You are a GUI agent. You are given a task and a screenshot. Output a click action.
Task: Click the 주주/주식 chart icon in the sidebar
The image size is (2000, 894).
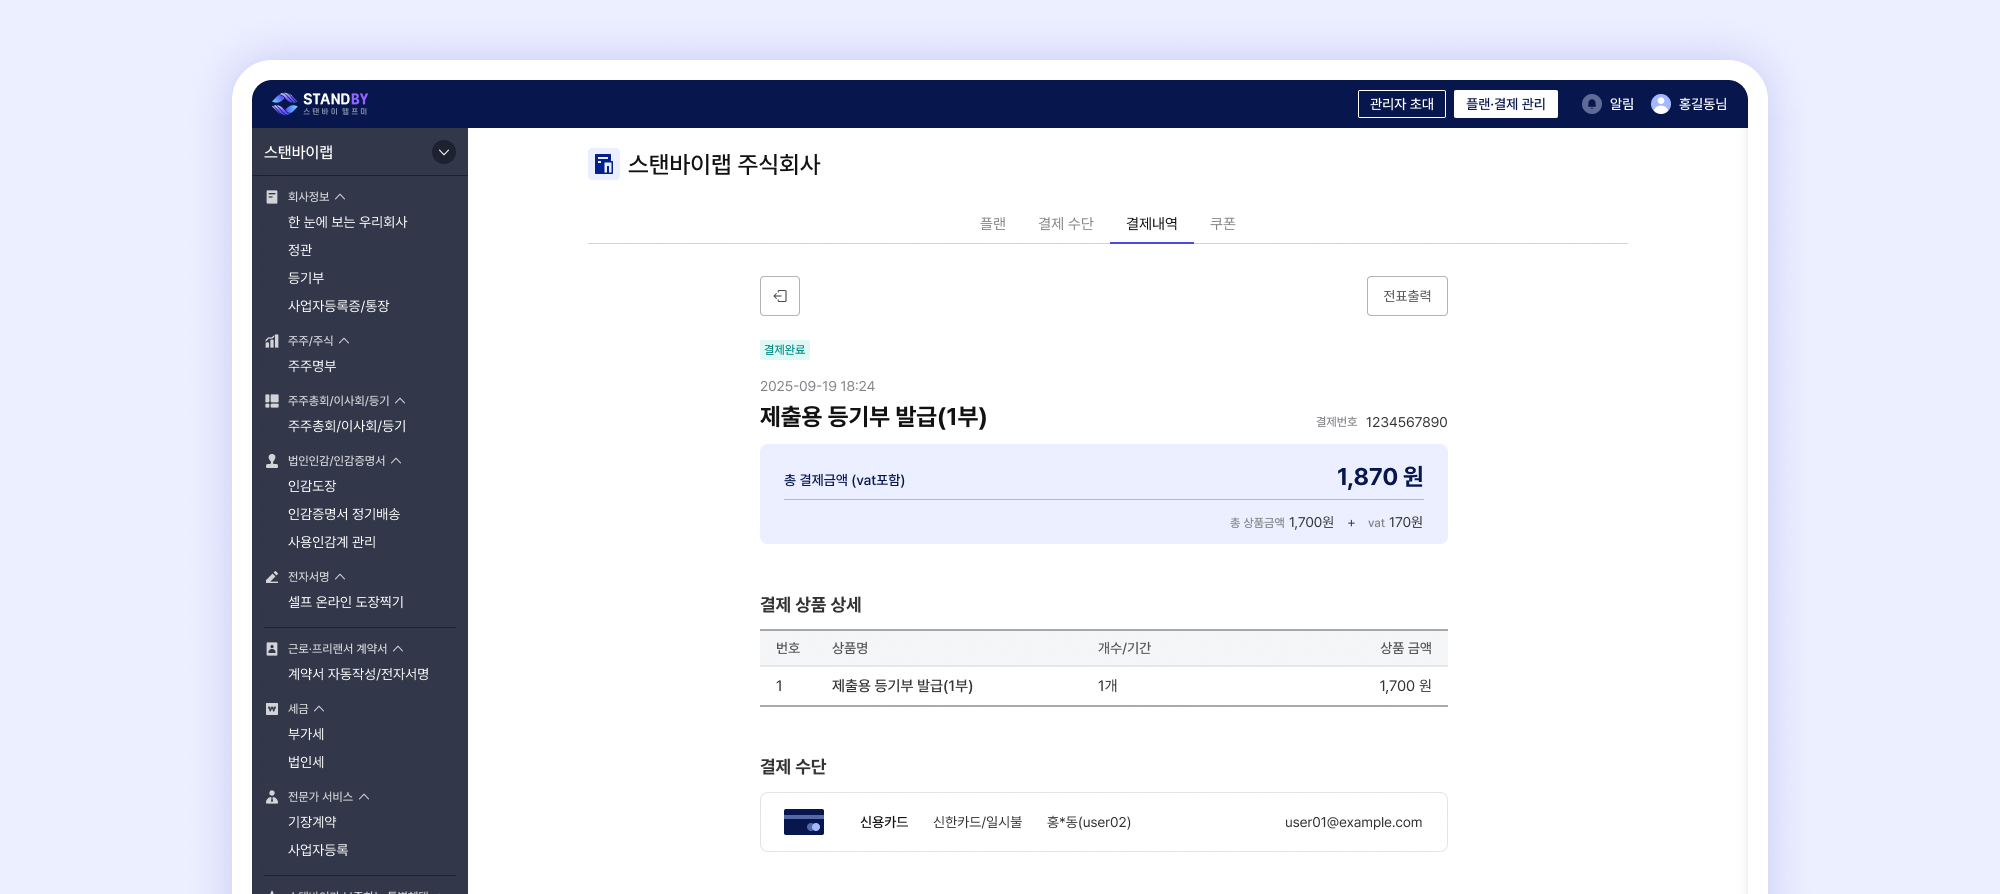click(x=272, y=341)
